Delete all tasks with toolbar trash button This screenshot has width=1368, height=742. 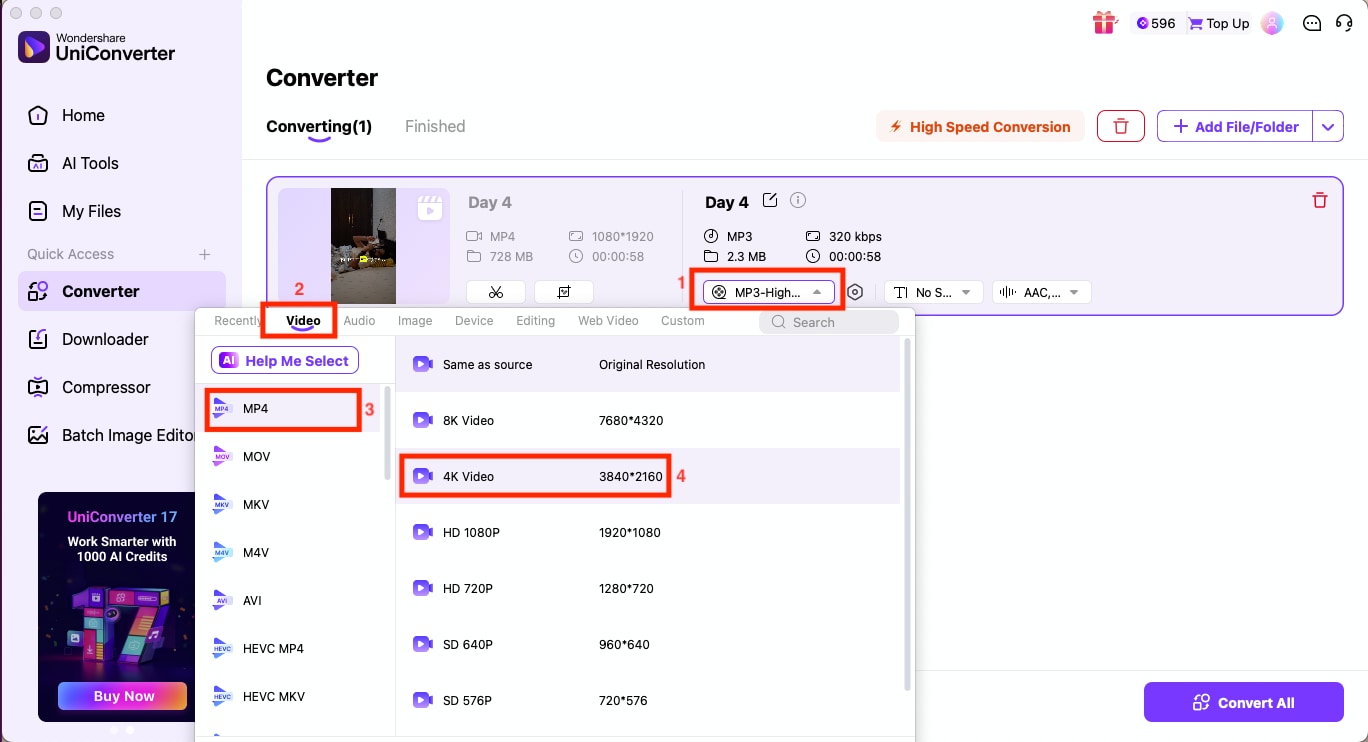pyautogui.click(x=1121, y=126)
